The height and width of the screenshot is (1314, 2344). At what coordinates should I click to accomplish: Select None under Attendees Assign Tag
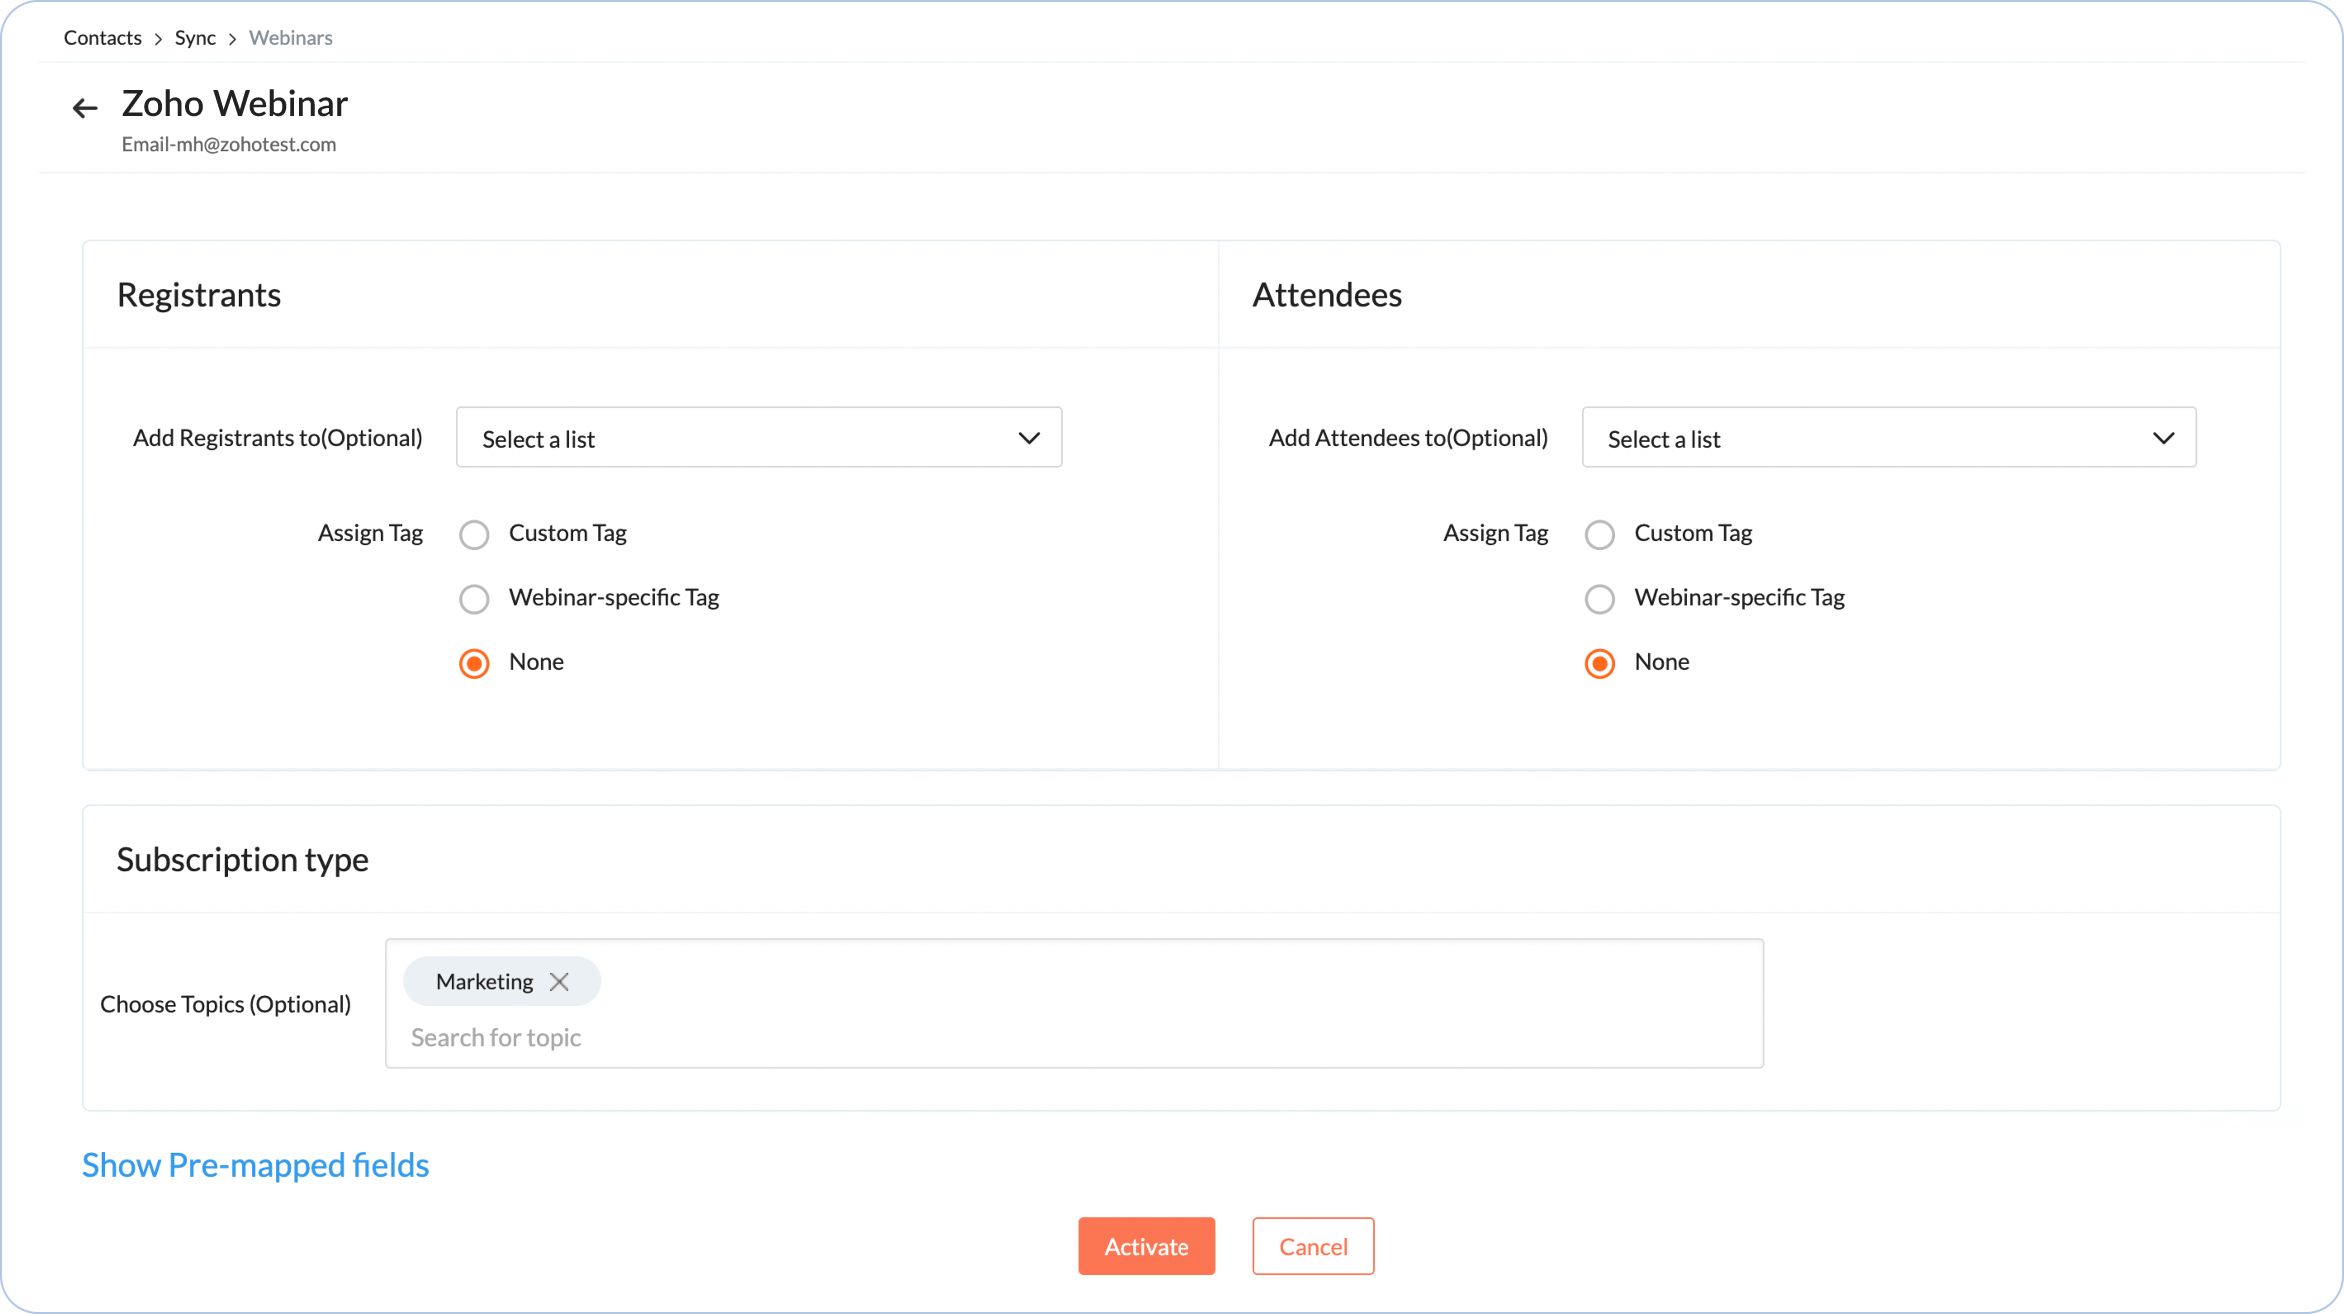1600,662
